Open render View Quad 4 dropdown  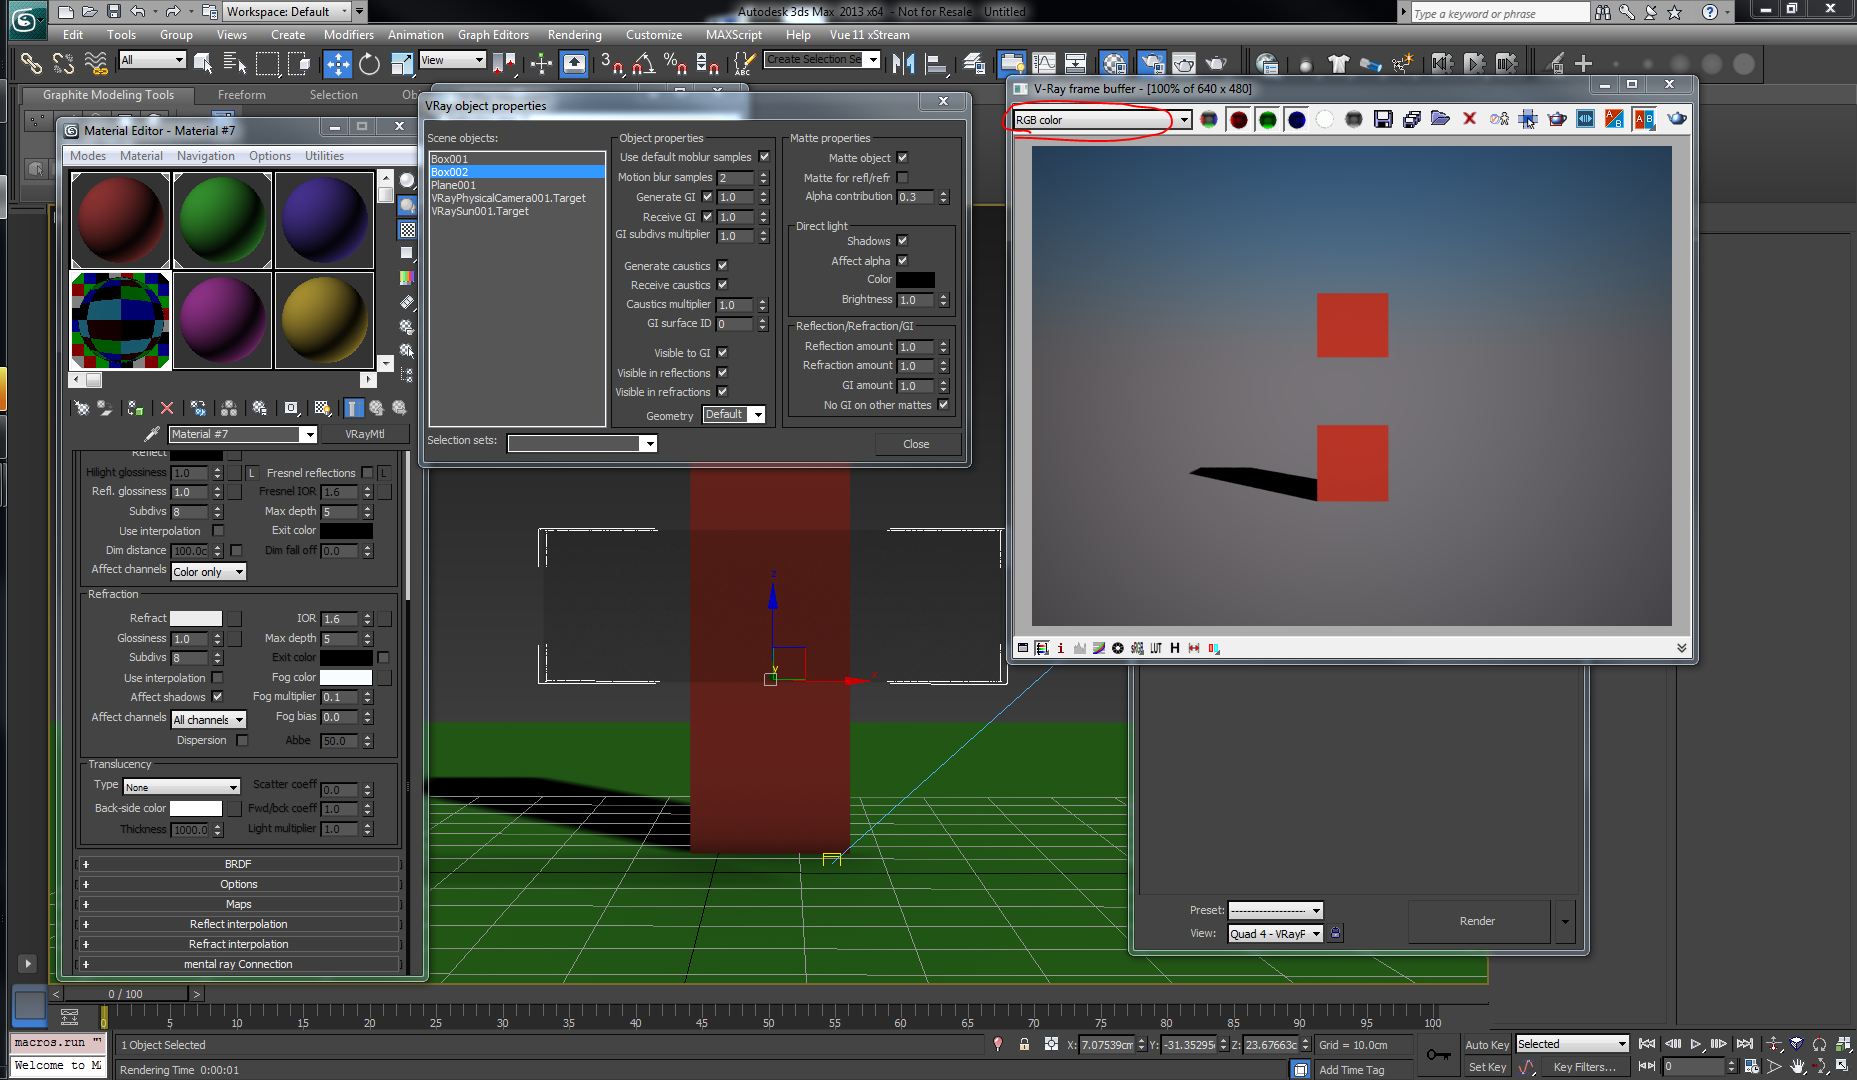tap(1275, 933)
